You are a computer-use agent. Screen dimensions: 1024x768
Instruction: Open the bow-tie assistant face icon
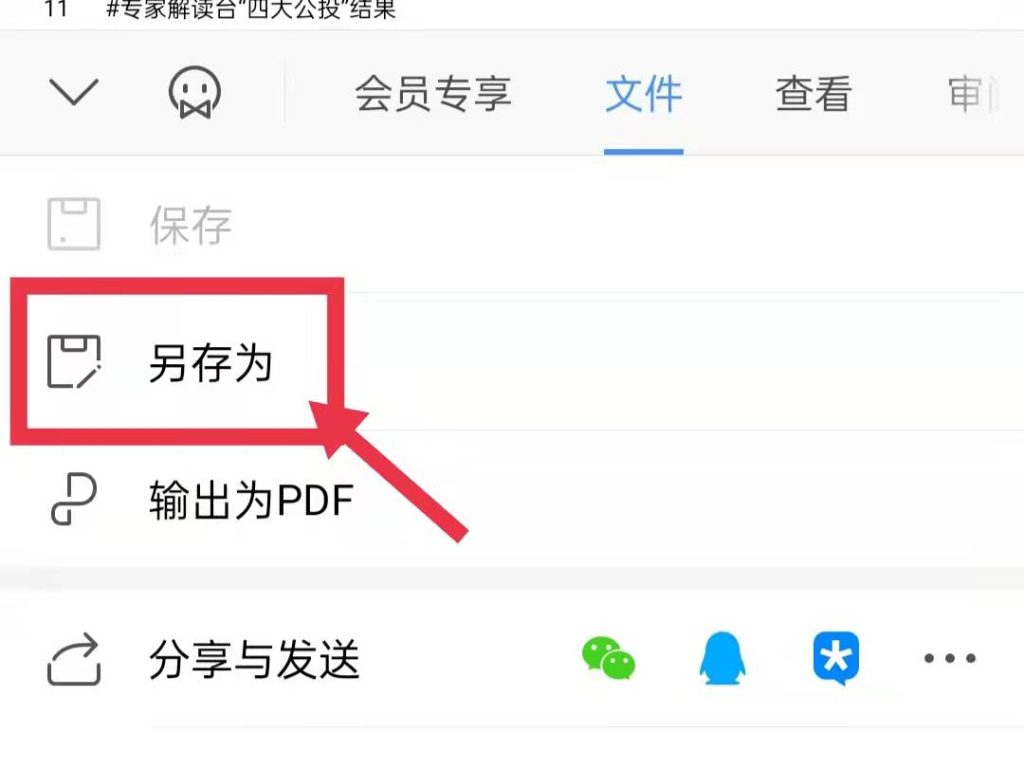[195, 93]
